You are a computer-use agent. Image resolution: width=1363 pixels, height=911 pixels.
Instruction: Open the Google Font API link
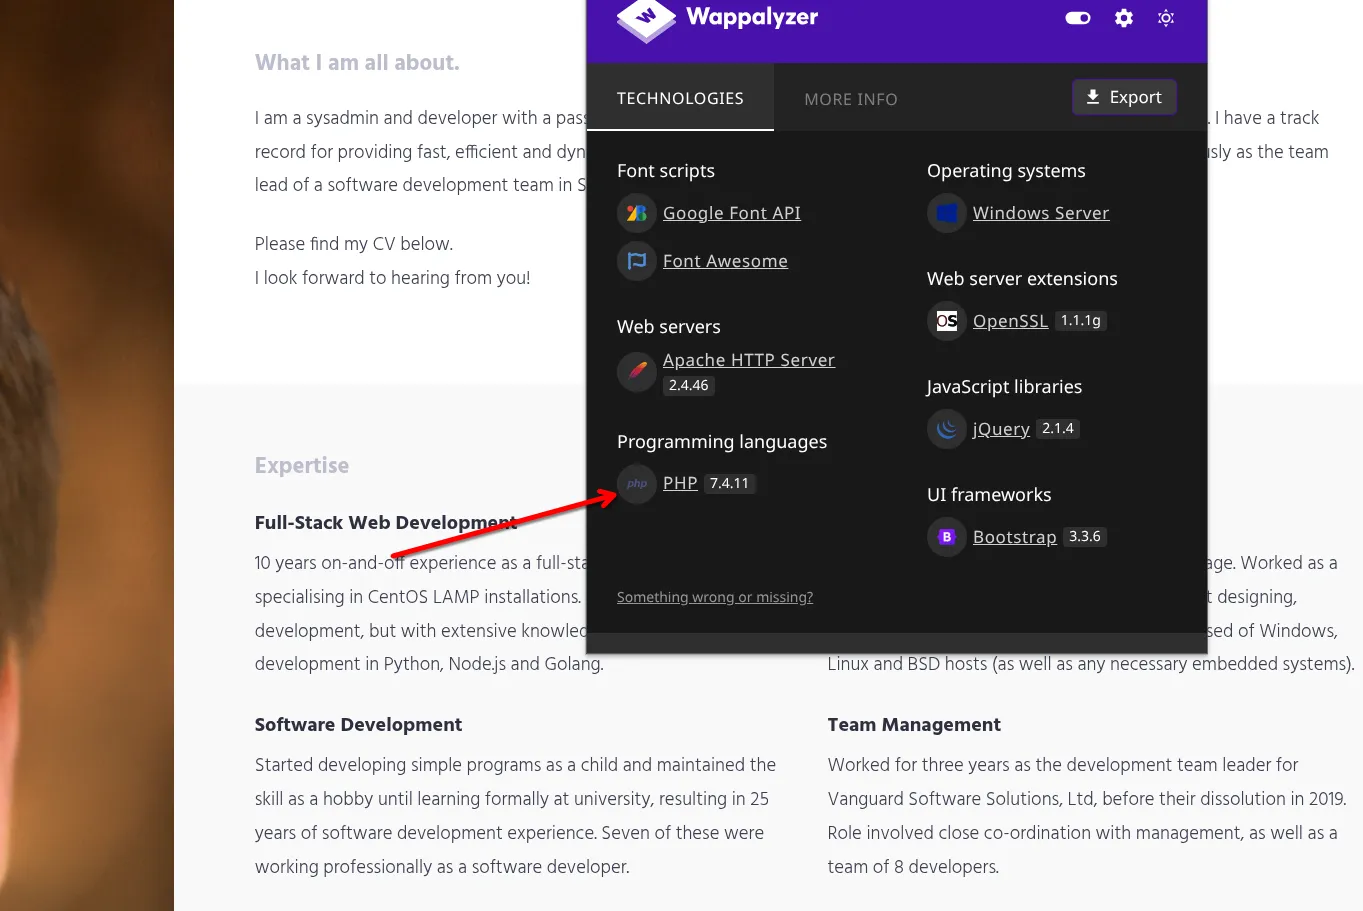click(x=732, y=213)
